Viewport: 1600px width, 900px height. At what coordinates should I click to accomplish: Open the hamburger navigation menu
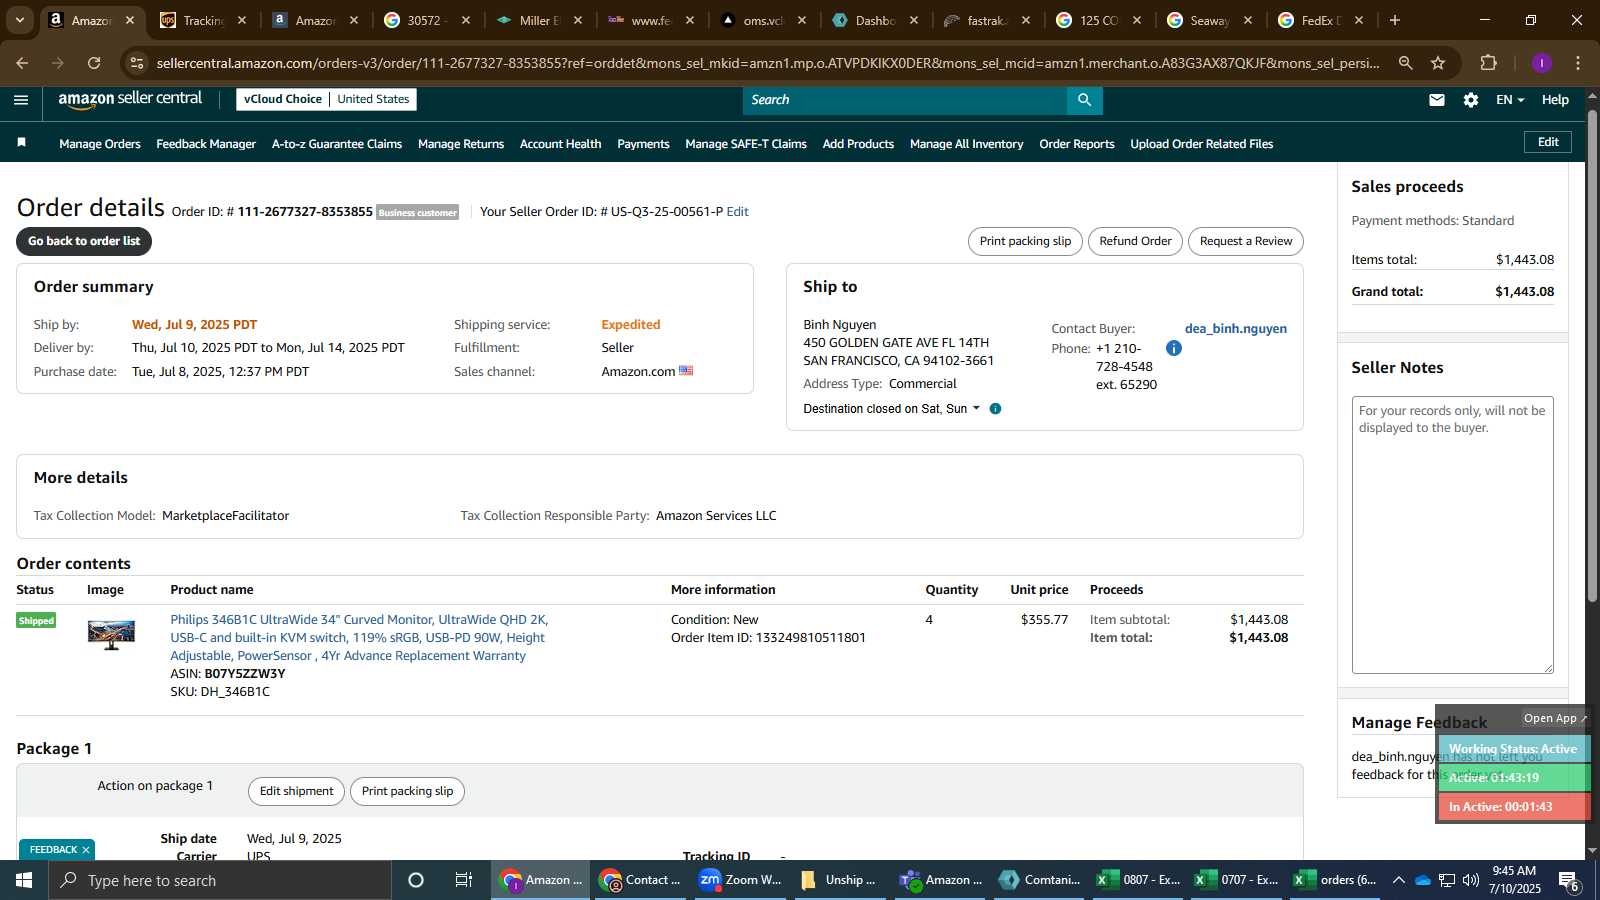click(x=21, y=99)
